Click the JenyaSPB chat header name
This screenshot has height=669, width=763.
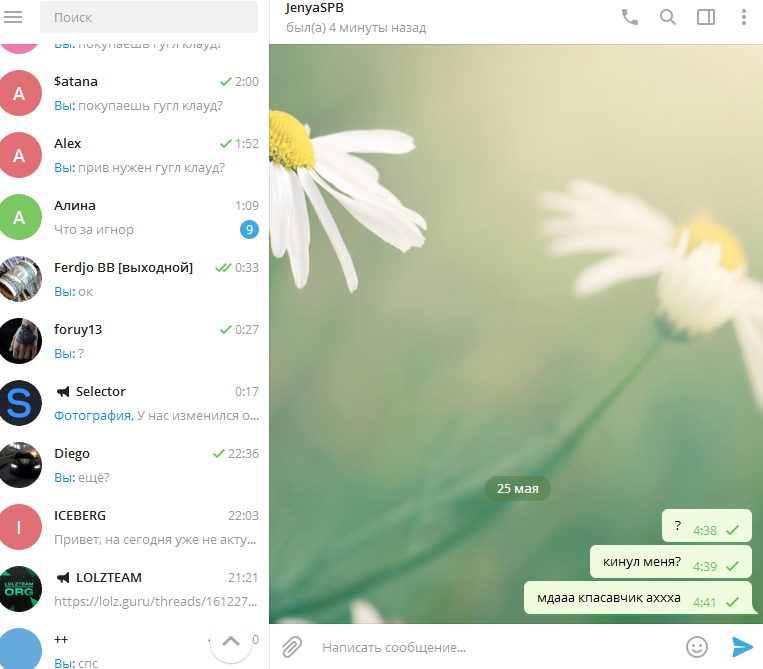314,8
